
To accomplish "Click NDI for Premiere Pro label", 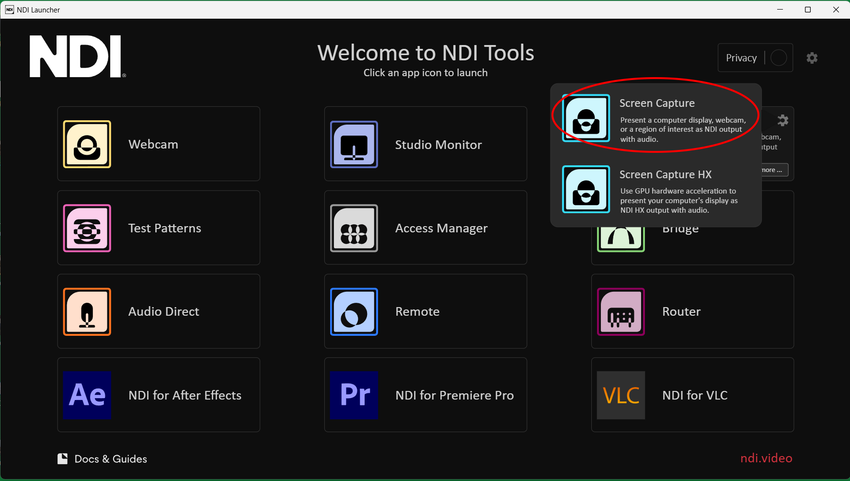I will coord(454,395).
